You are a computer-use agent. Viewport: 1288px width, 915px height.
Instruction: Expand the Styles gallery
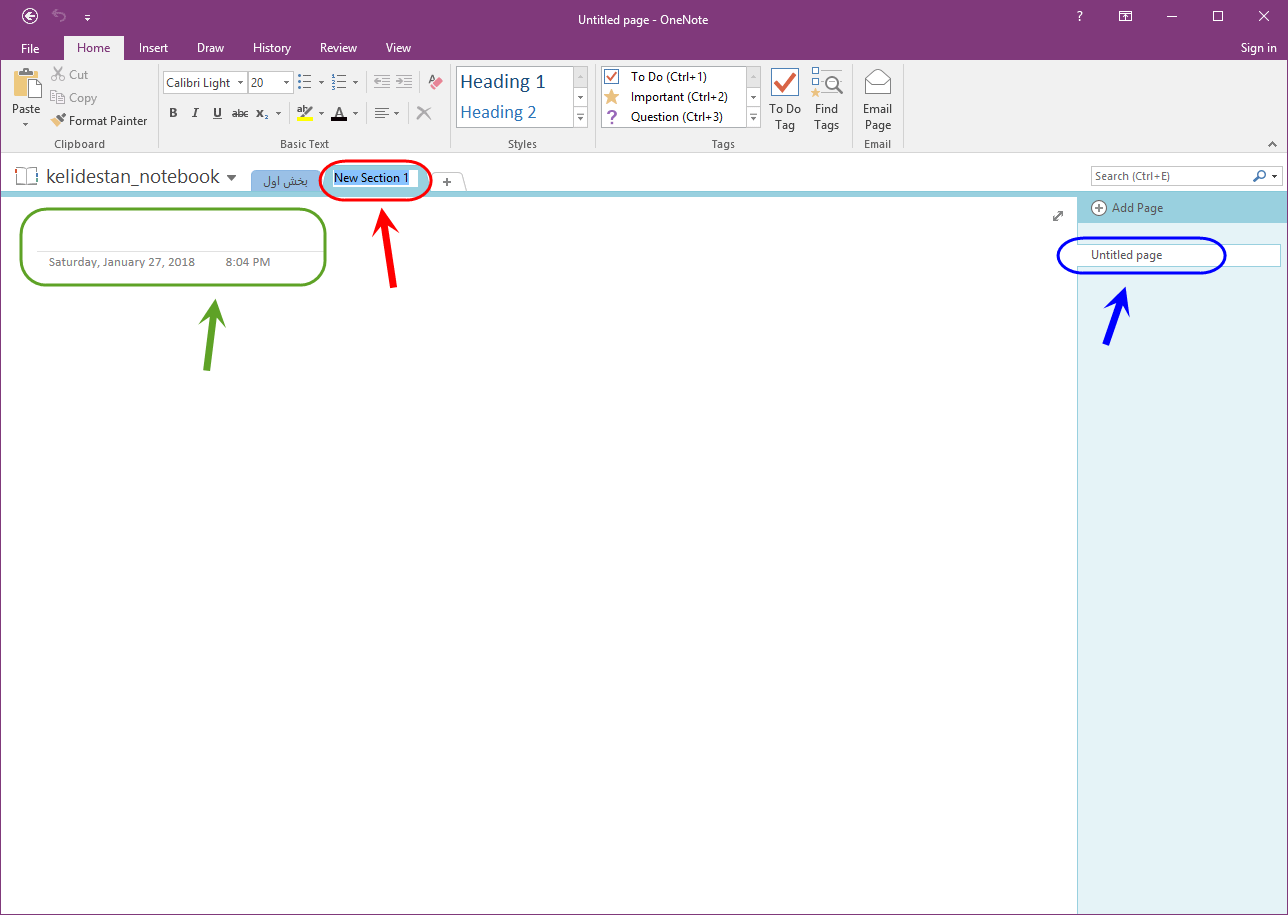click(x=580, y=118)
